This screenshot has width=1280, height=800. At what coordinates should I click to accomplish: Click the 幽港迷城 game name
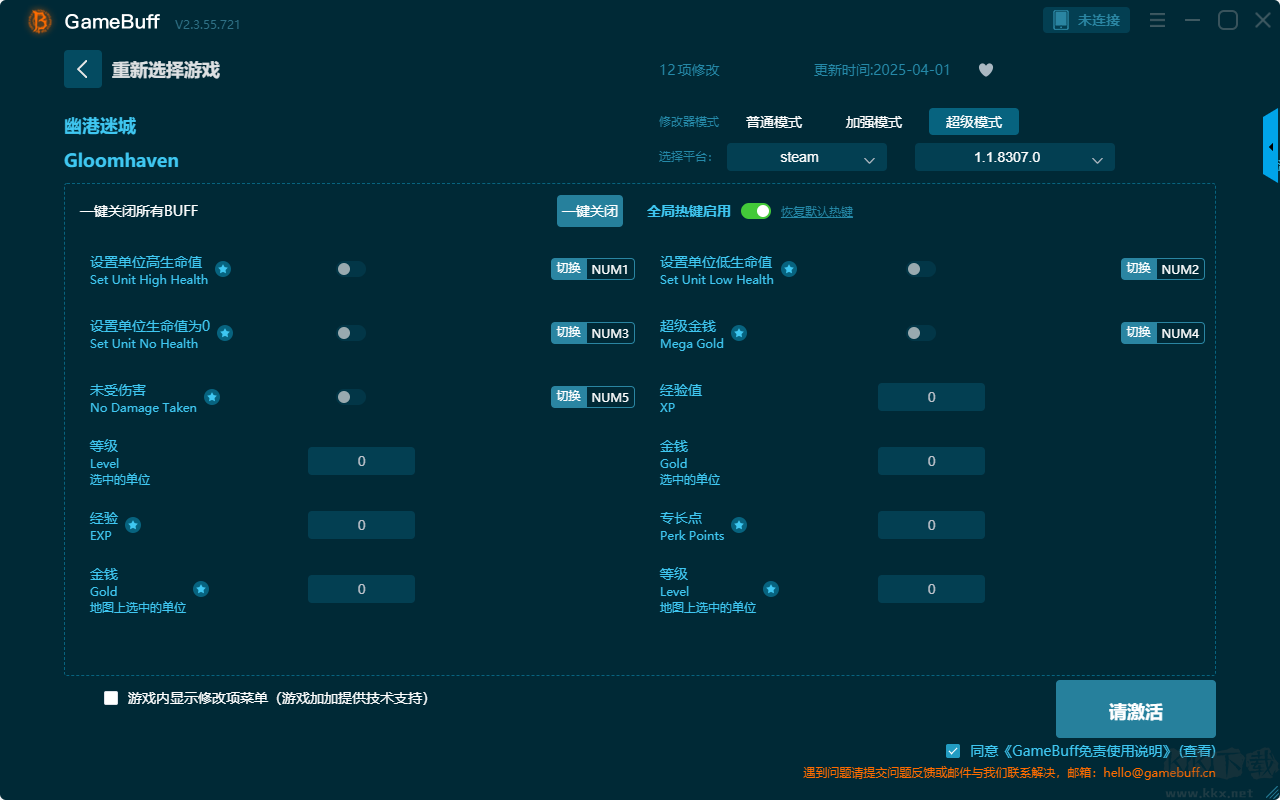(x=100, y=126)
